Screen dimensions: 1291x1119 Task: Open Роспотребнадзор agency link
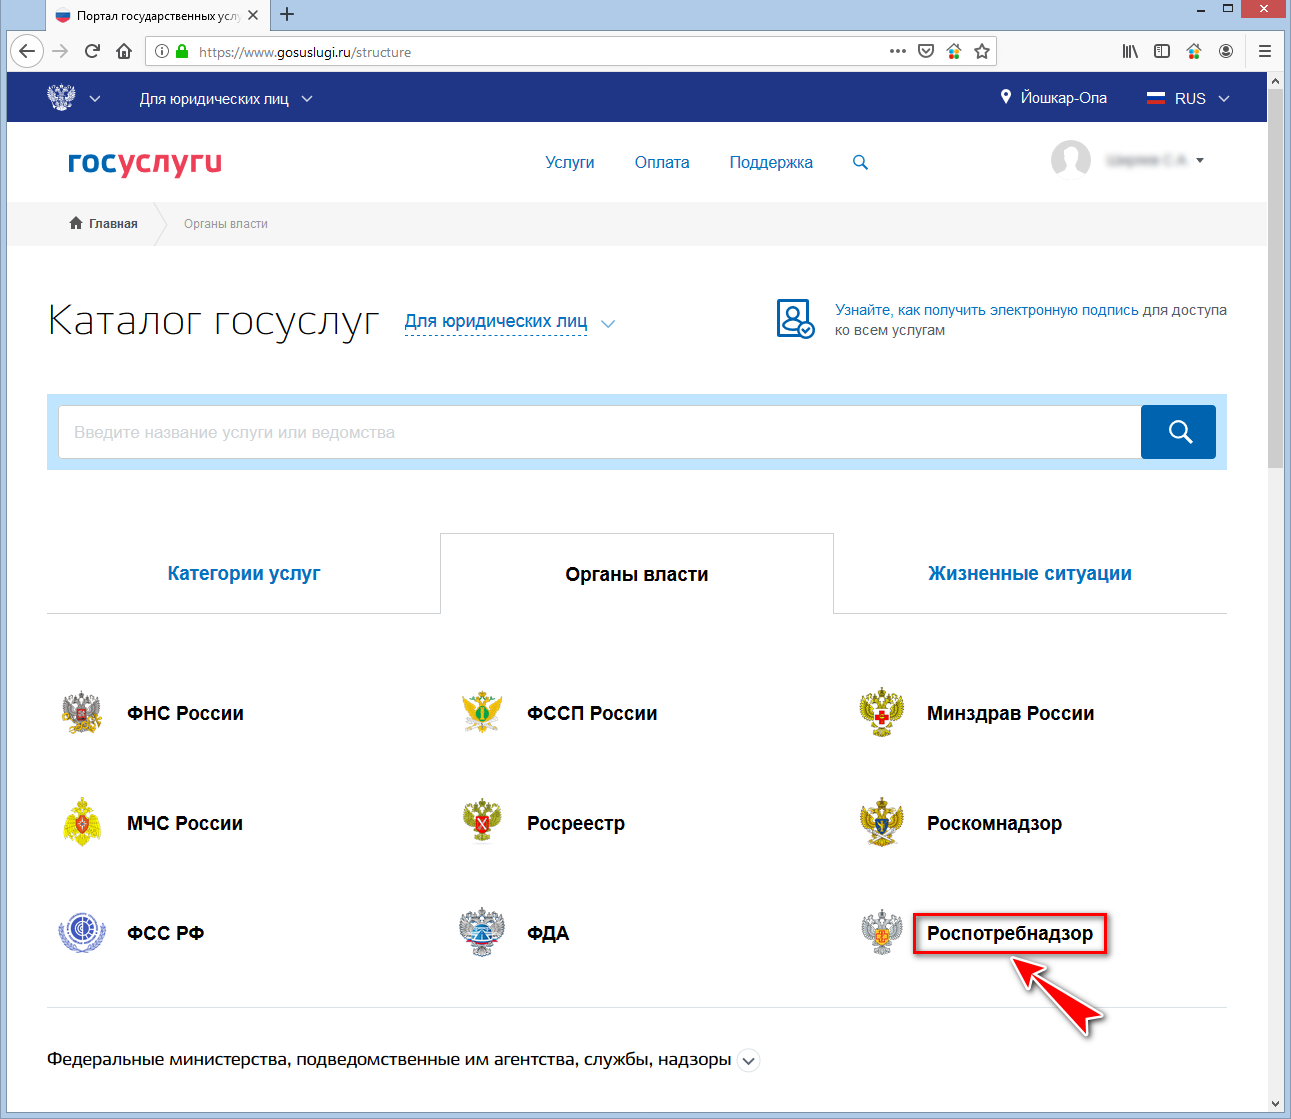pyautogui.click(x=1010, y=933)
